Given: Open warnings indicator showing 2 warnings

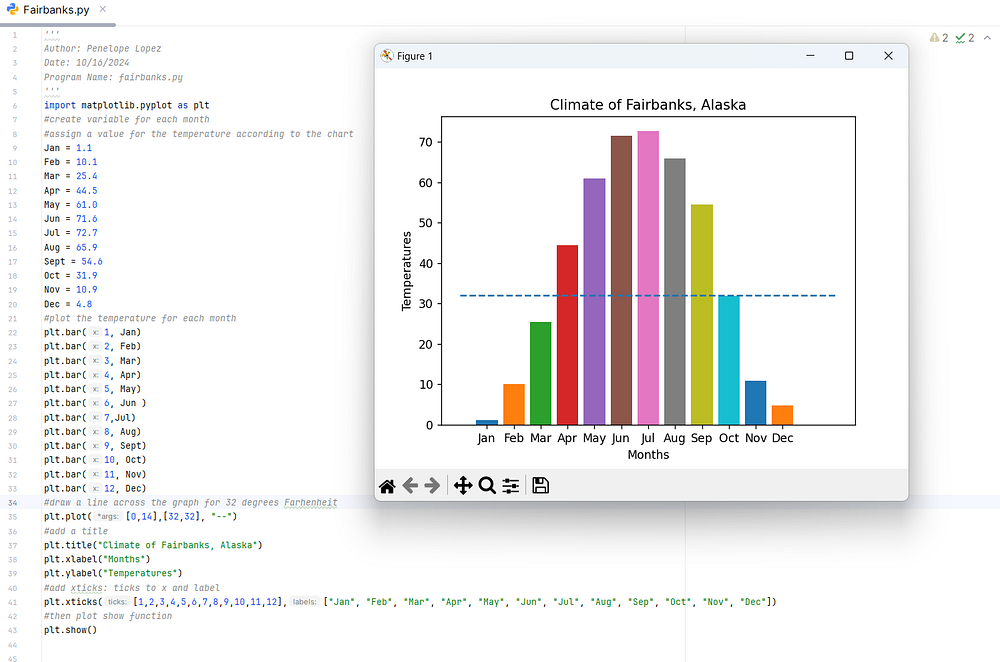Looking at the screenshot, I should pyautogui.click(x=939, y=38).
